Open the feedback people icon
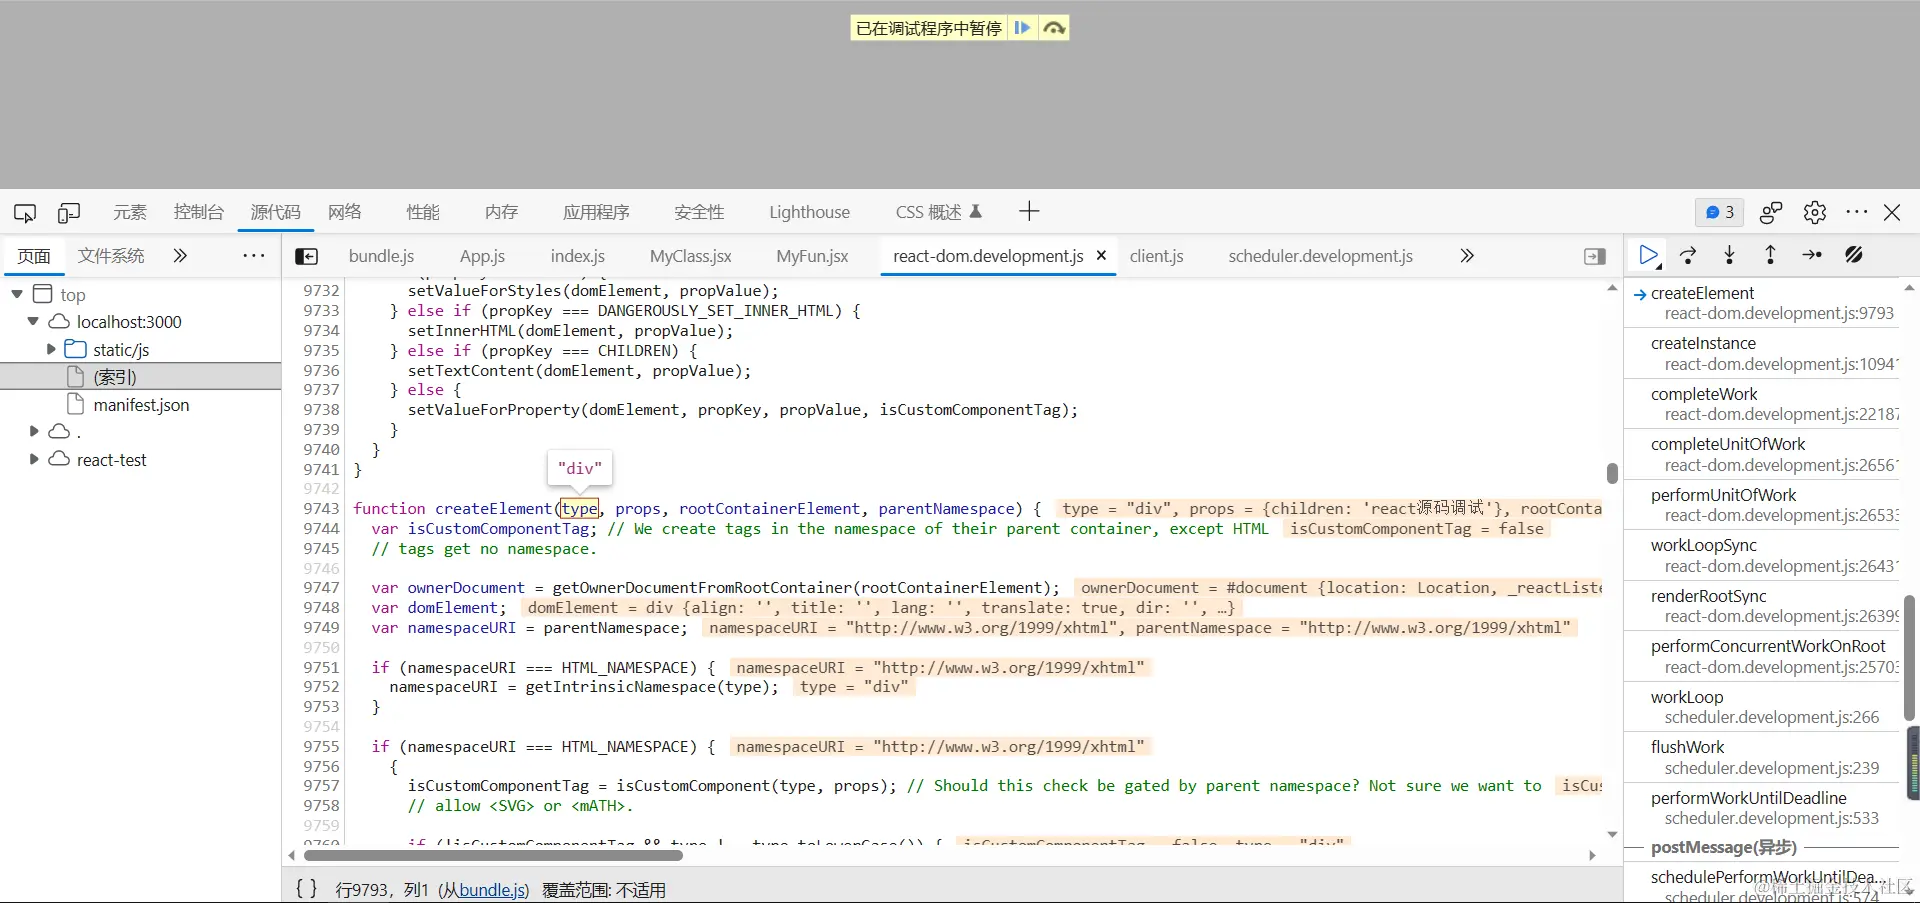The width and height of the screenshot is (1920, 903). click(x=1771, y=212)
